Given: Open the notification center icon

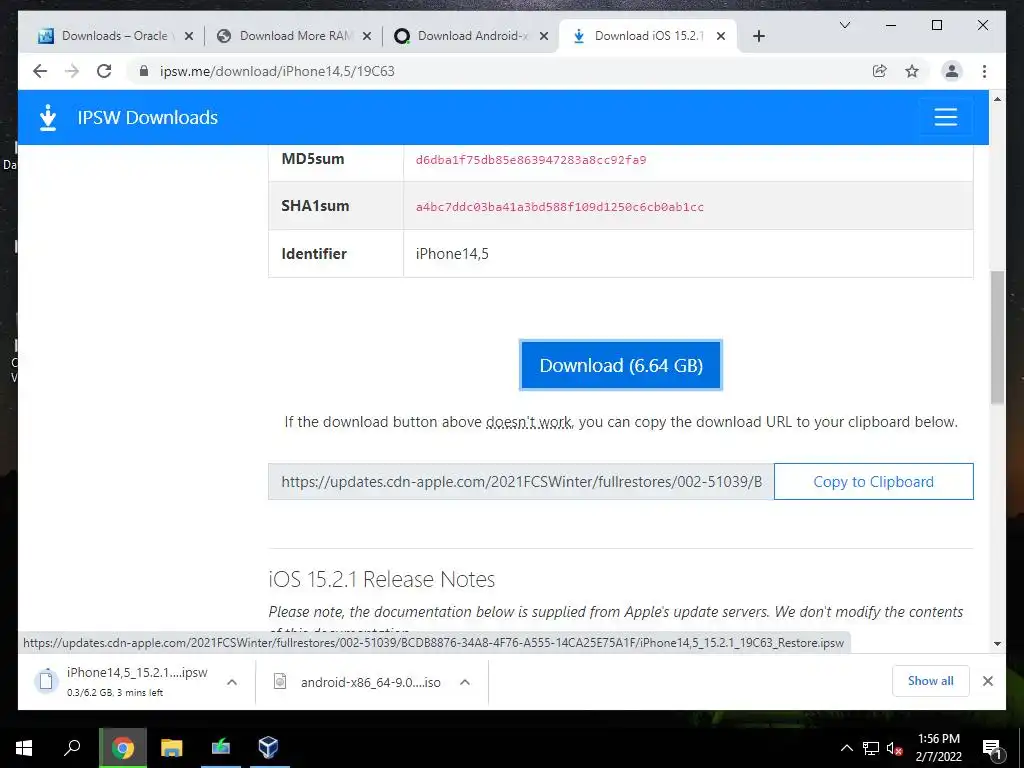Looking at the screenshot, I should tap(992, 749).
